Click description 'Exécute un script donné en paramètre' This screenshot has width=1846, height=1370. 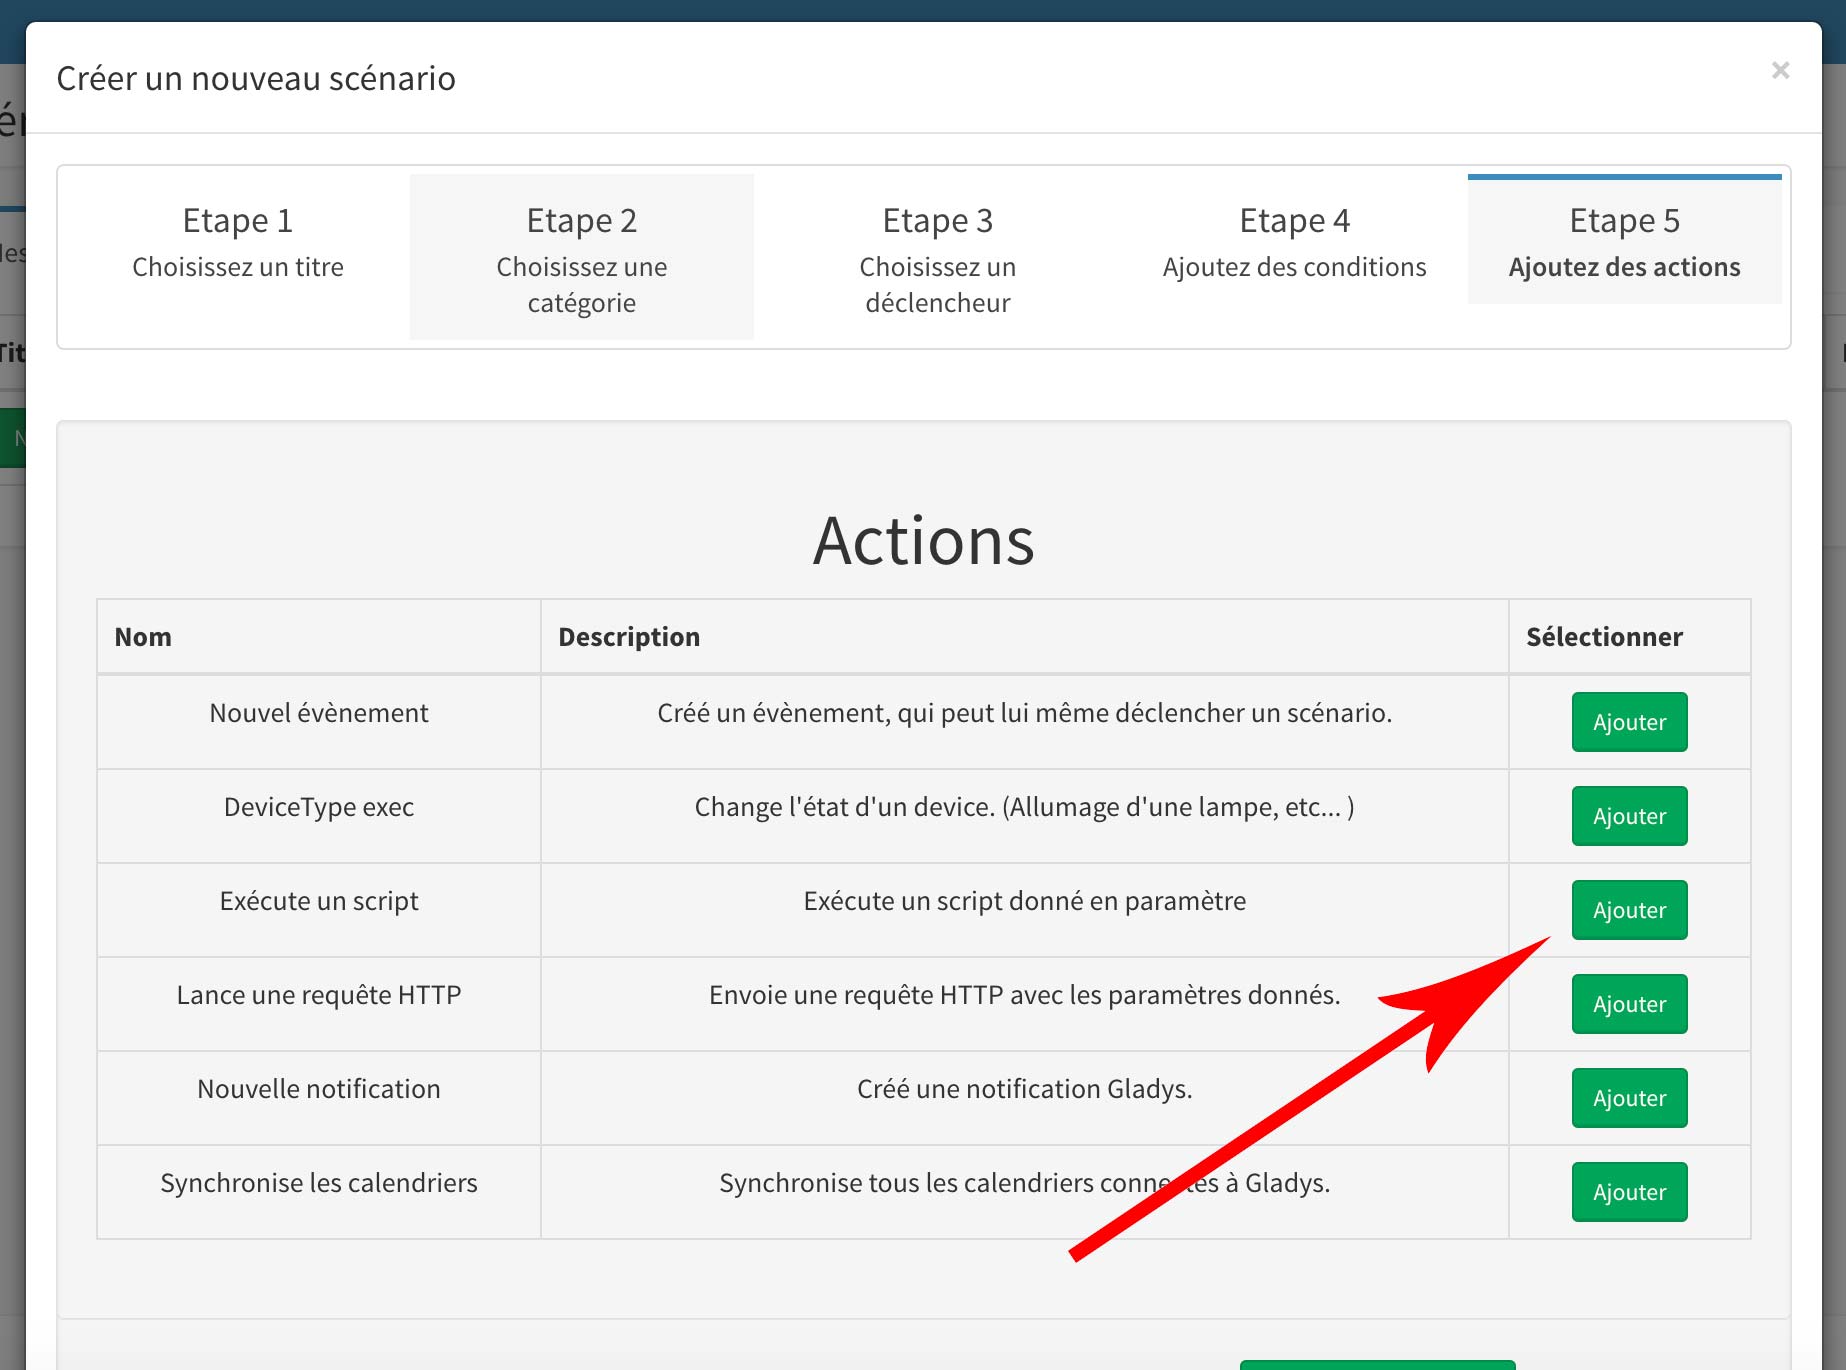tap(1024, 901)
